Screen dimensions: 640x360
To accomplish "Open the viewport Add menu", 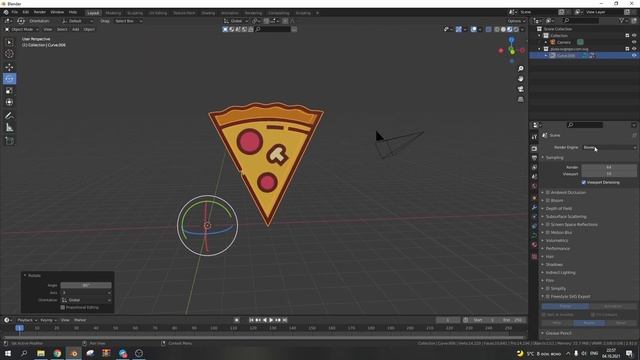I will tap(76, 29).
